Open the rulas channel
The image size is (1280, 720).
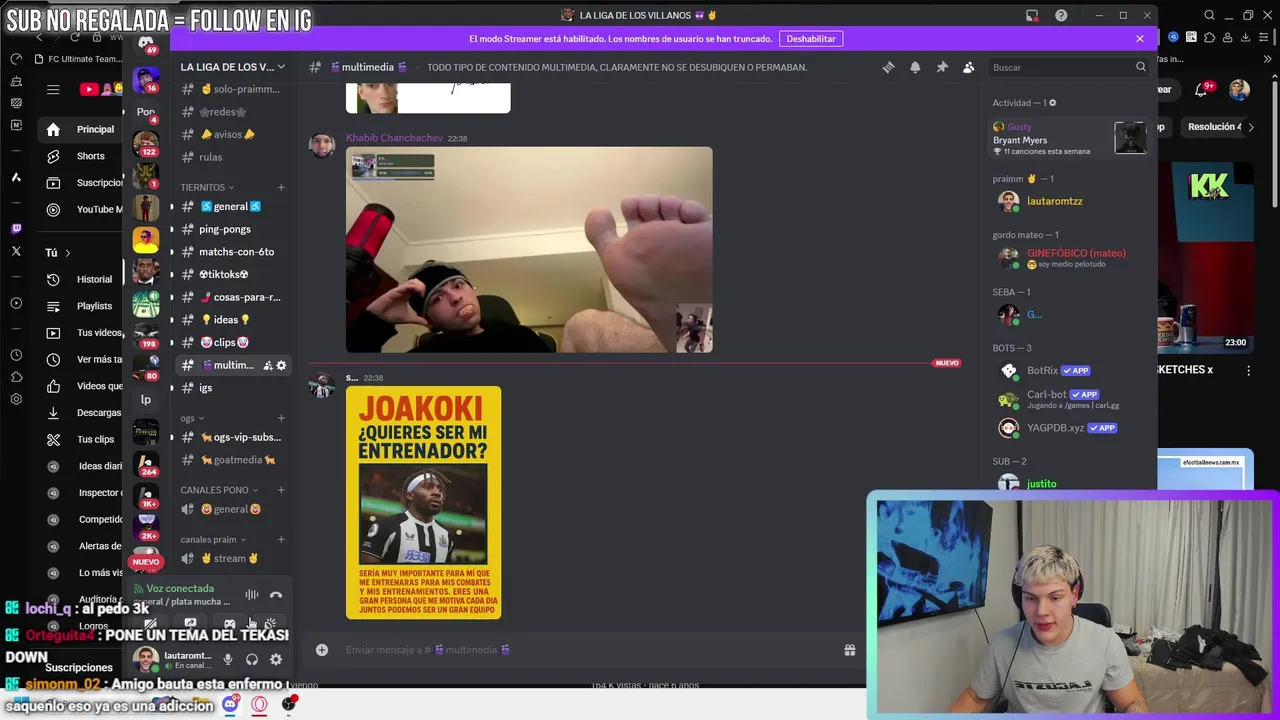(x=233, y=157)
